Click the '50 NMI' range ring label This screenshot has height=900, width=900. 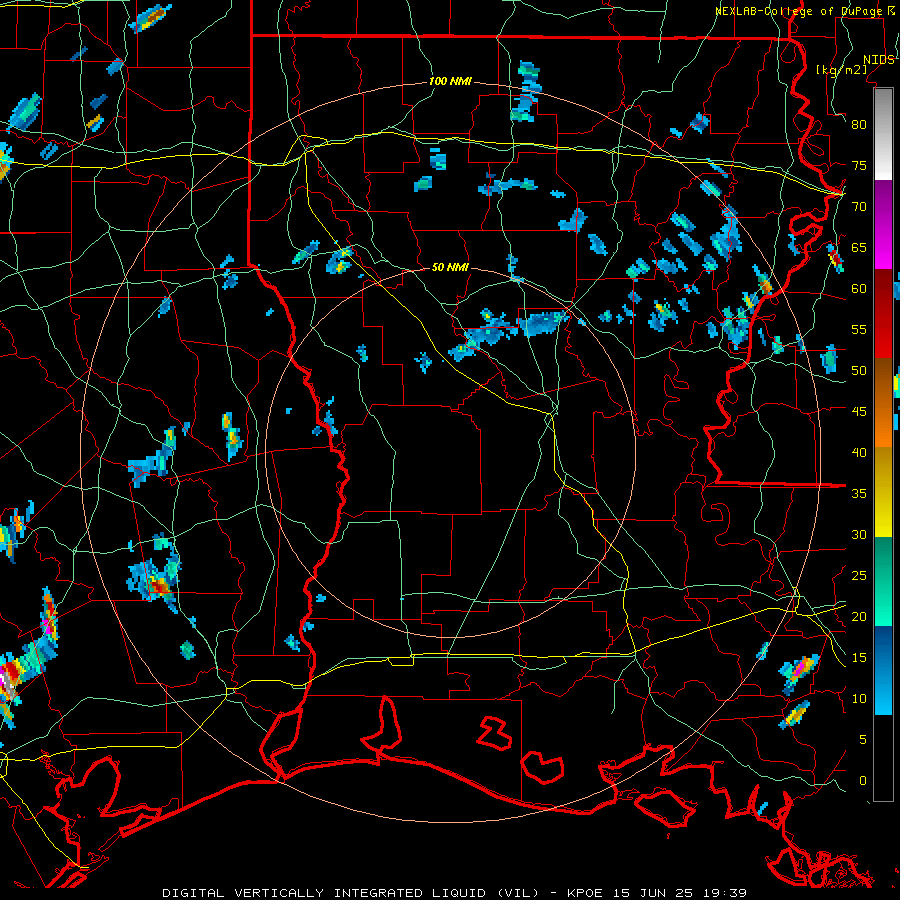coord(450,267)
